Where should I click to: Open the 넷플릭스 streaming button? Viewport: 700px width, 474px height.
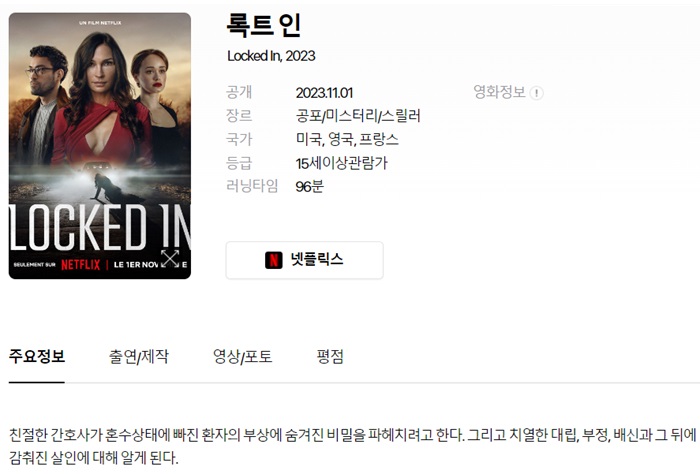(x=304, y=260)
